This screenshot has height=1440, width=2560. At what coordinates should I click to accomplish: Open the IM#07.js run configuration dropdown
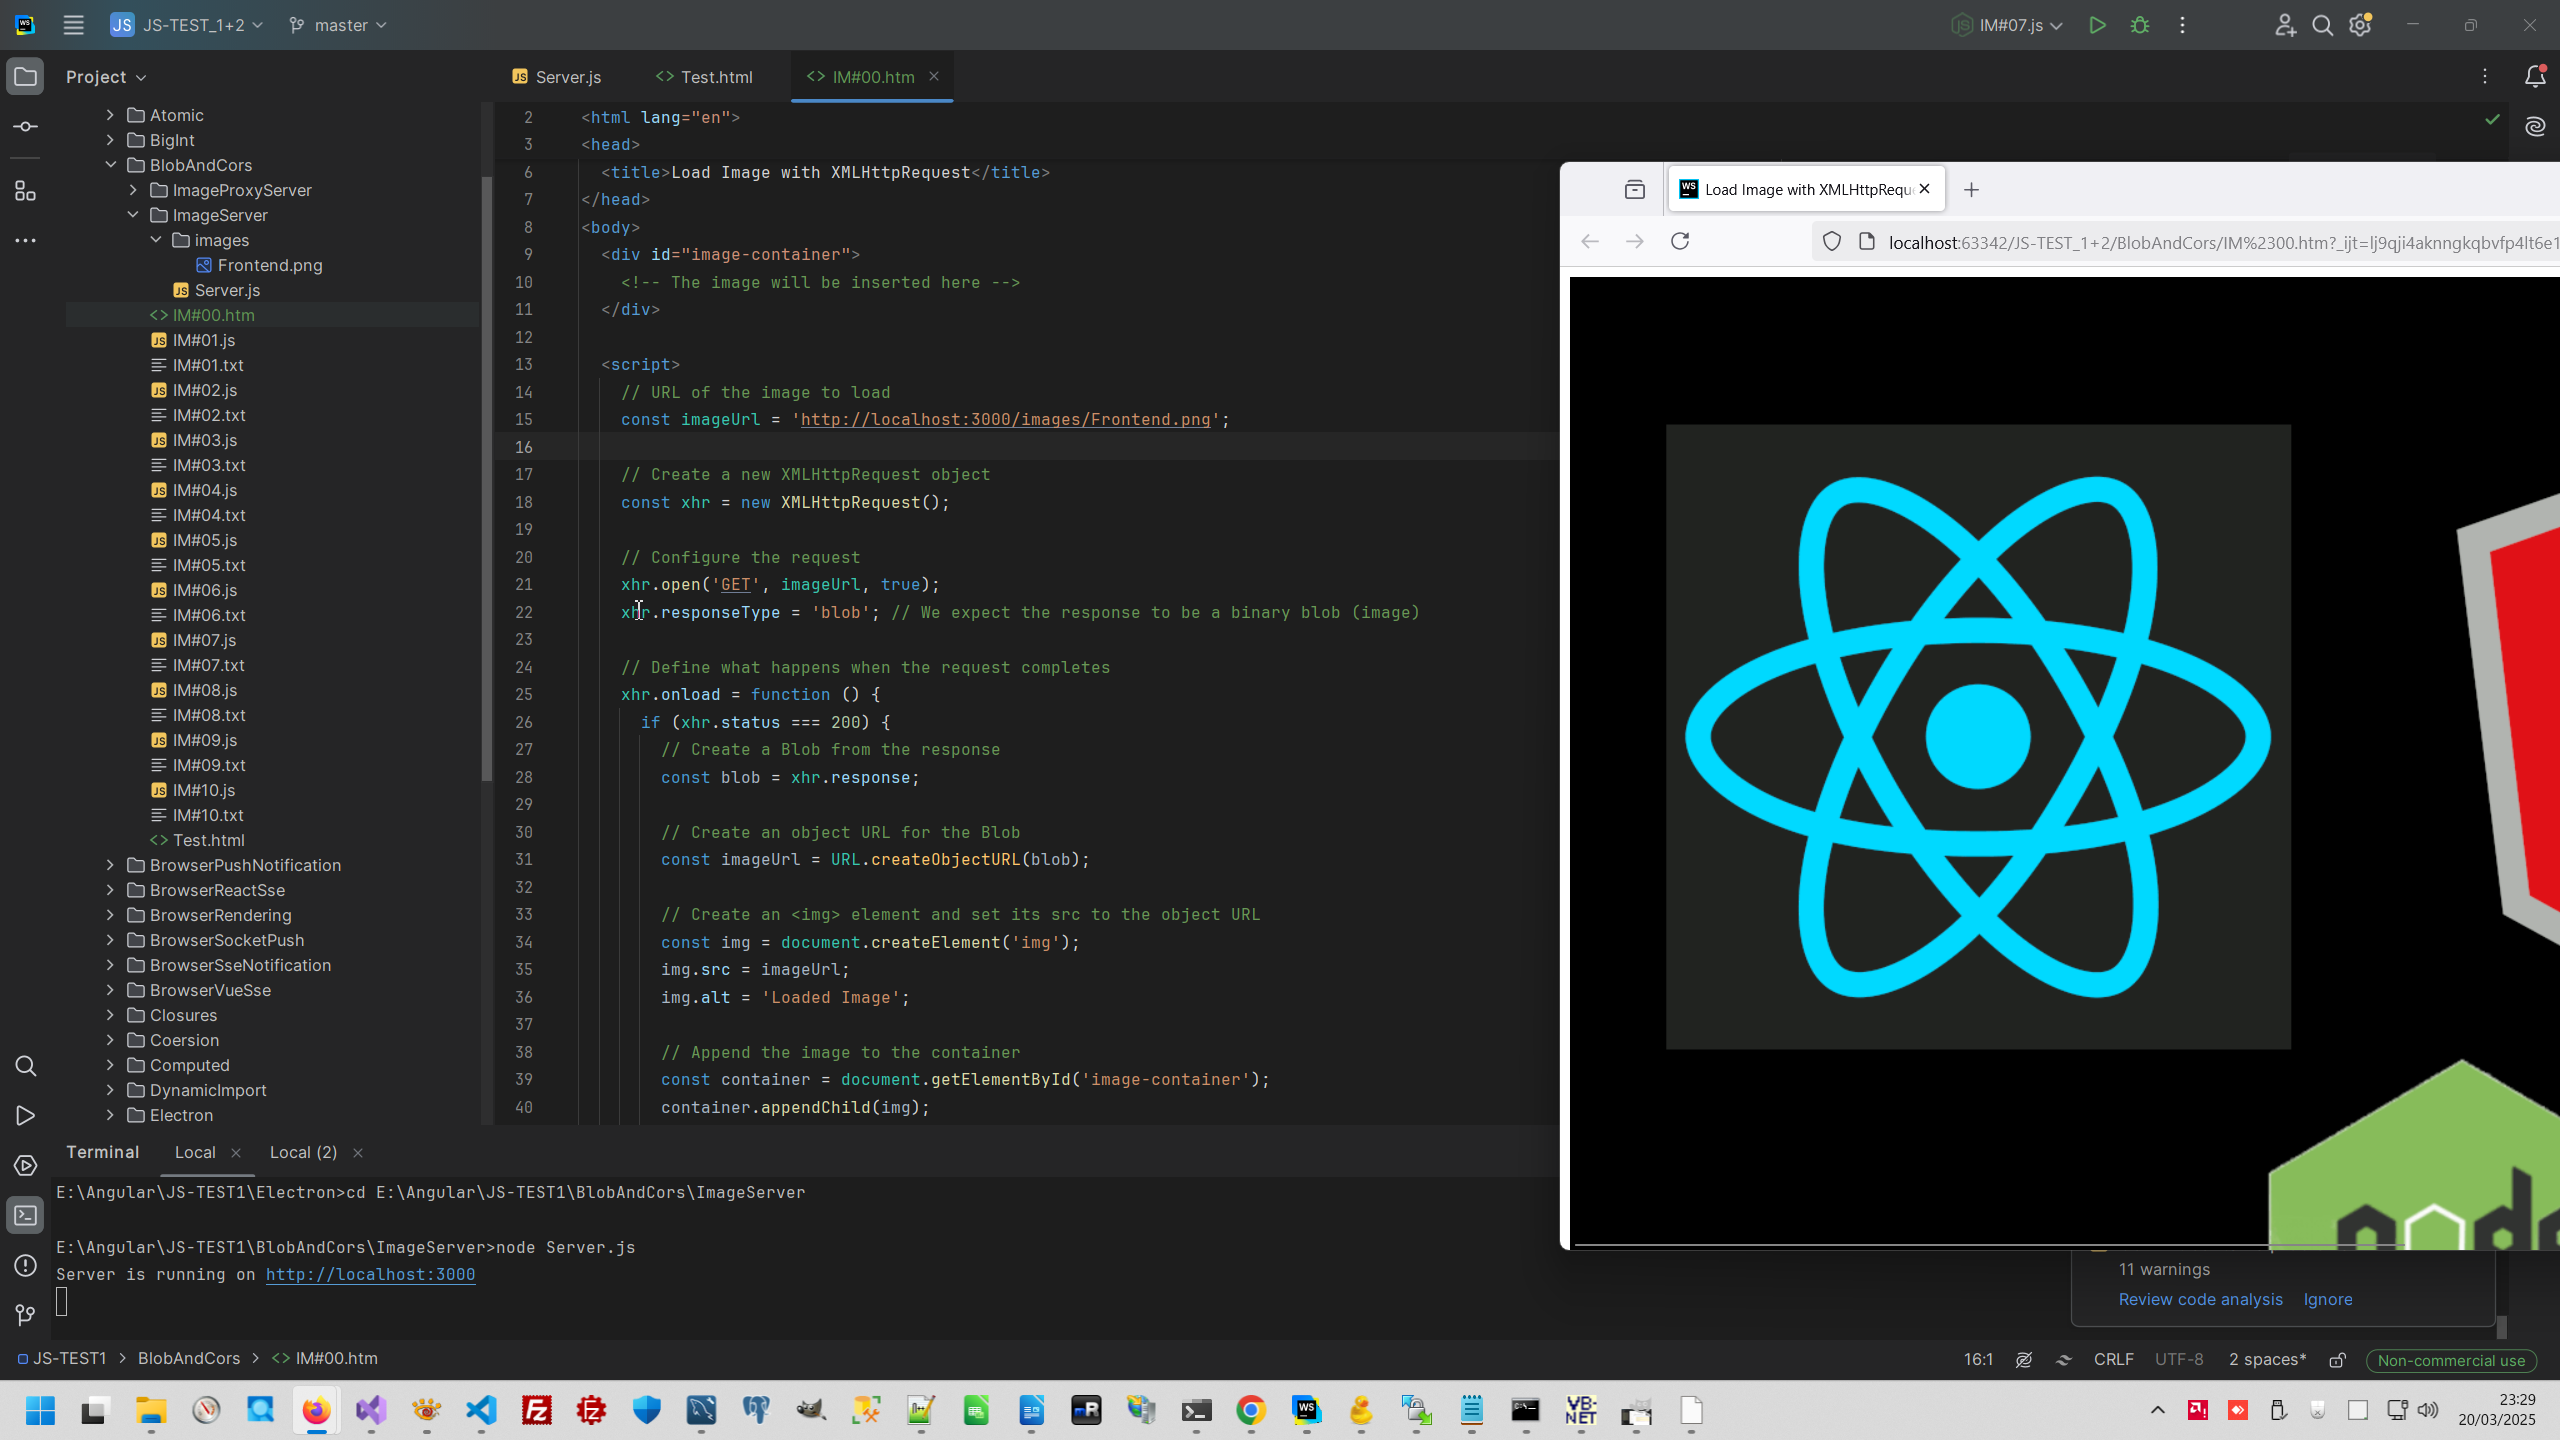2008,26
